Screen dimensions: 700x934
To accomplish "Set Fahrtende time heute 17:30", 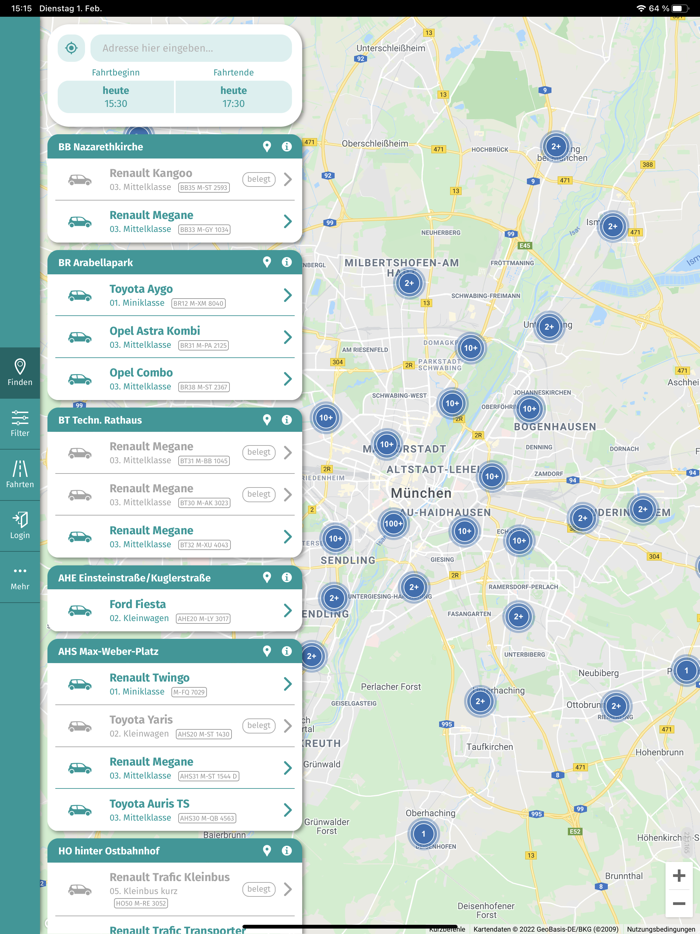I will coord(234,96).
